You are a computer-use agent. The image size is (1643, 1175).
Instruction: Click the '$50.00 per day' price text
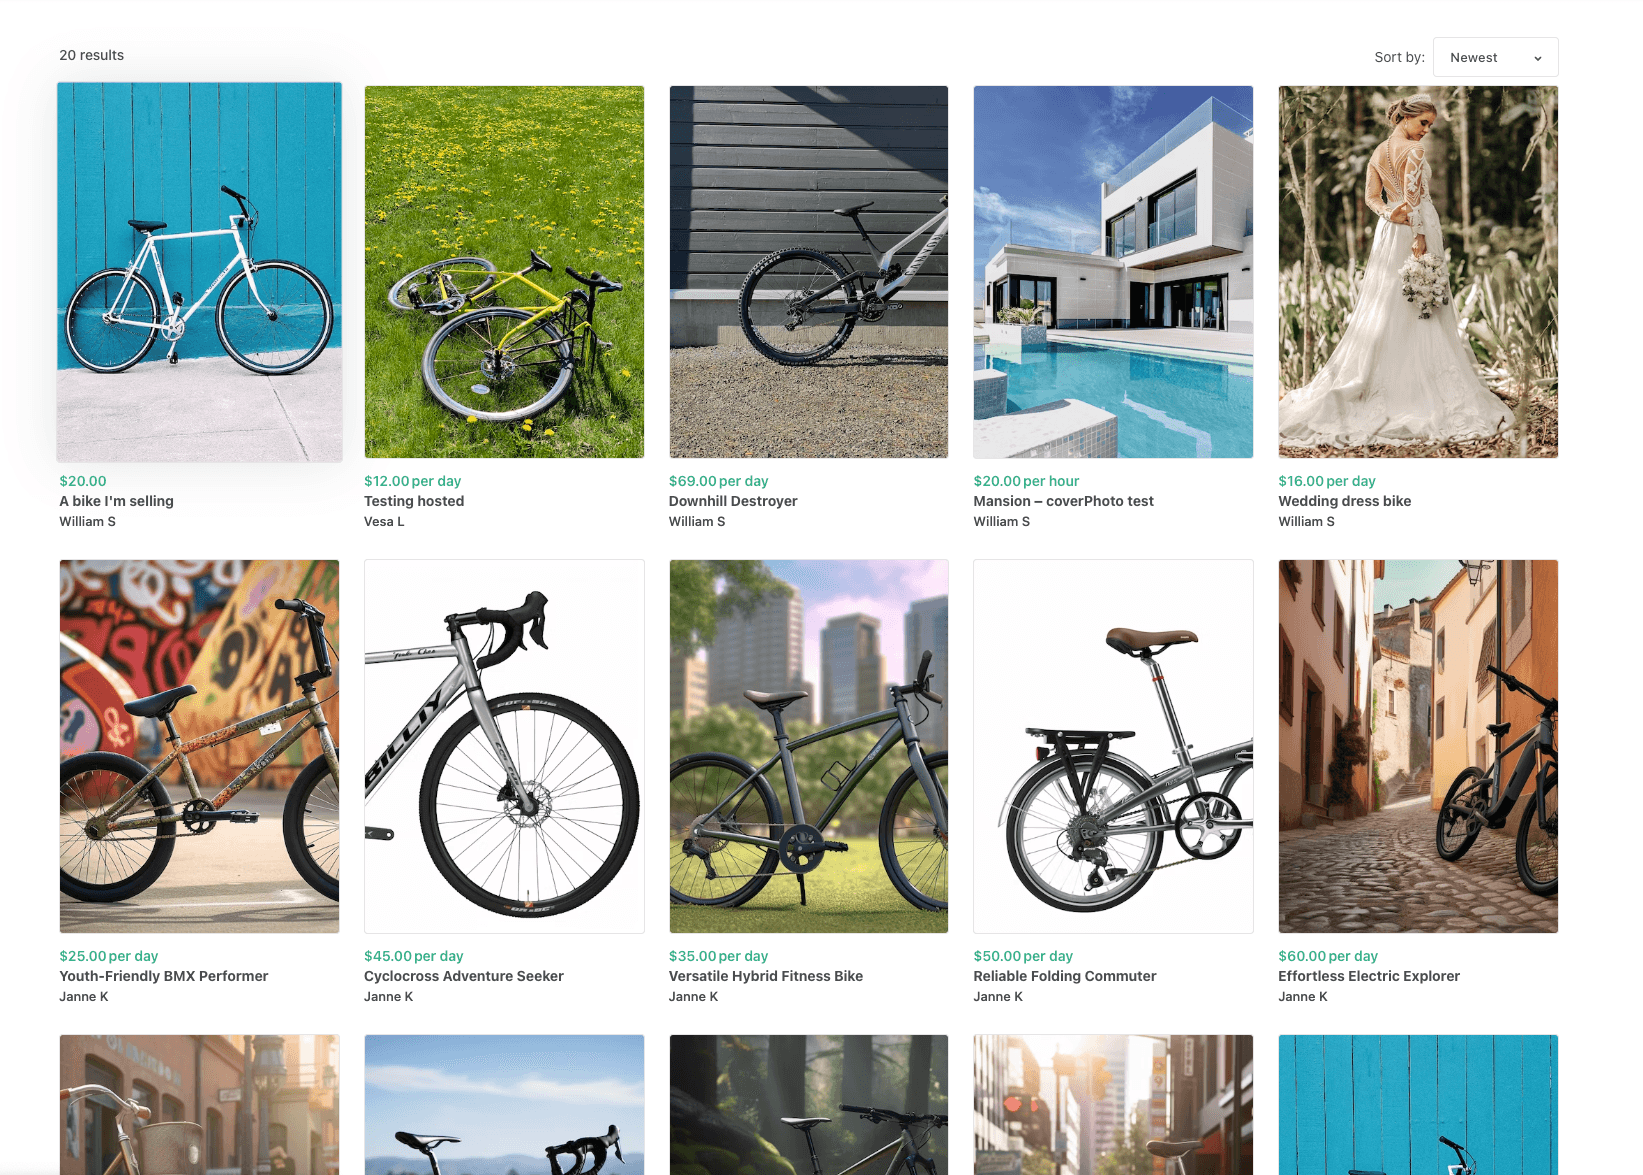(1023, 956)
